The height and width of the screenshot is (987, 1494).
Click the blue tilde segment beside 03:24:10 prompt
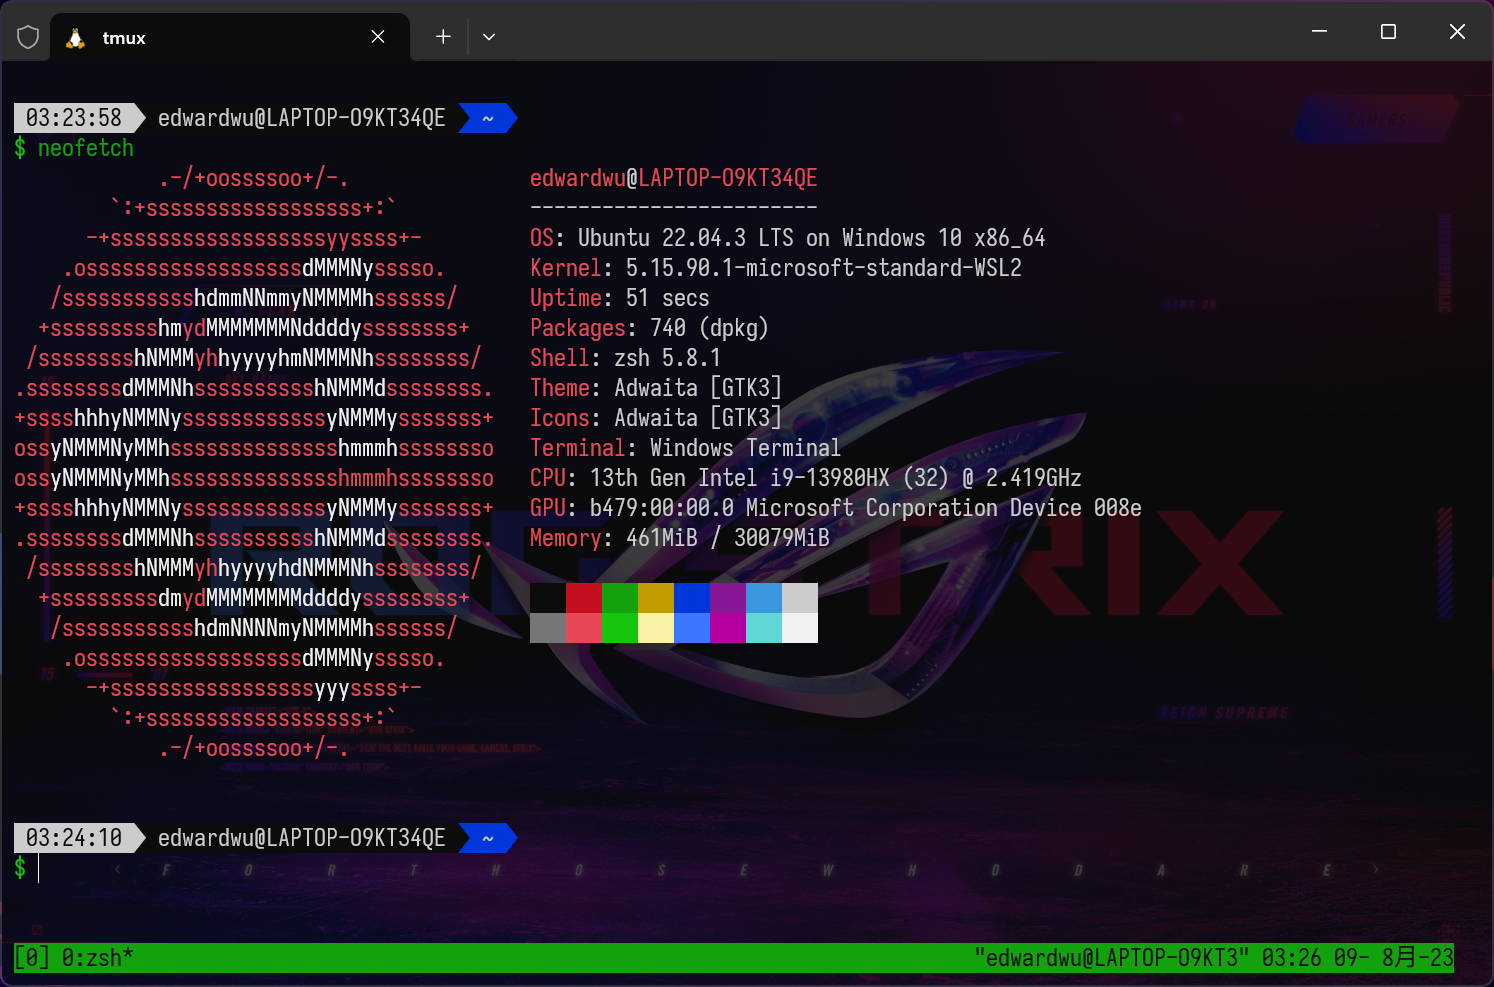[x=487, y=838]
